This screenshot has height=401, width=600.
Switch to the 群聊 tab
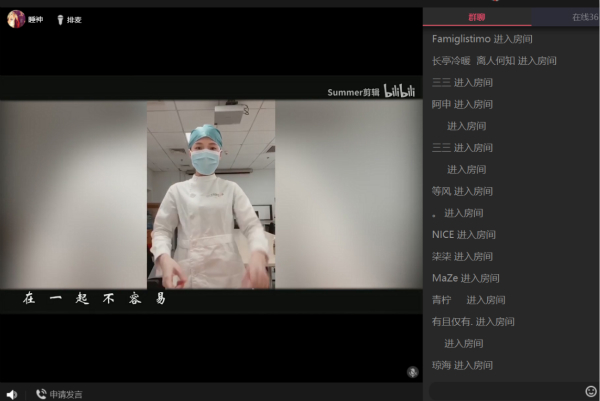477,17
